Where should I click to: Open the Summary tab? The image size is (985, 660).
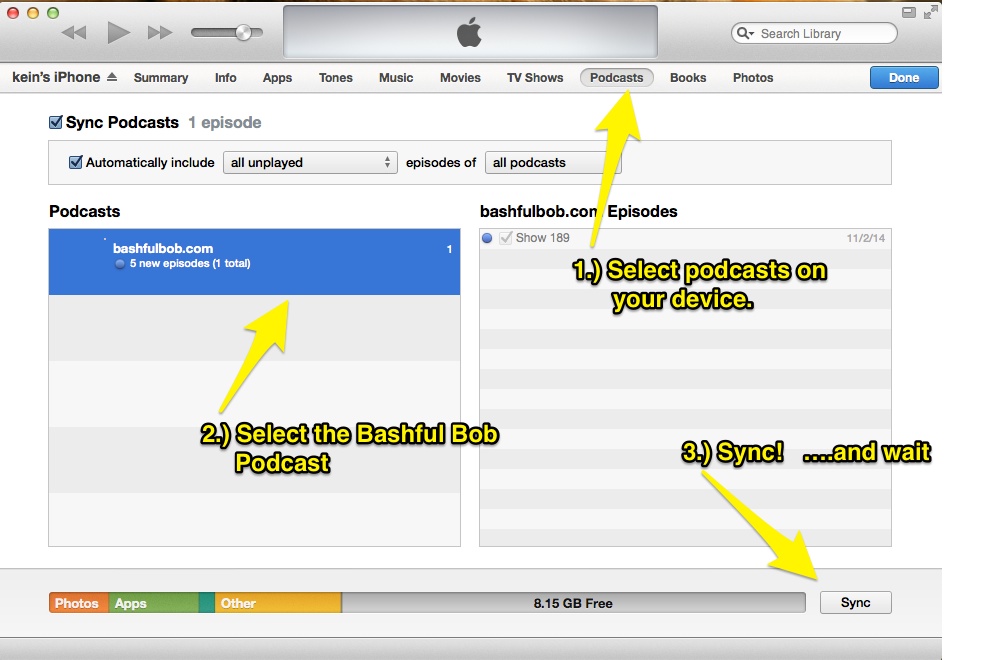click(161, 78)
